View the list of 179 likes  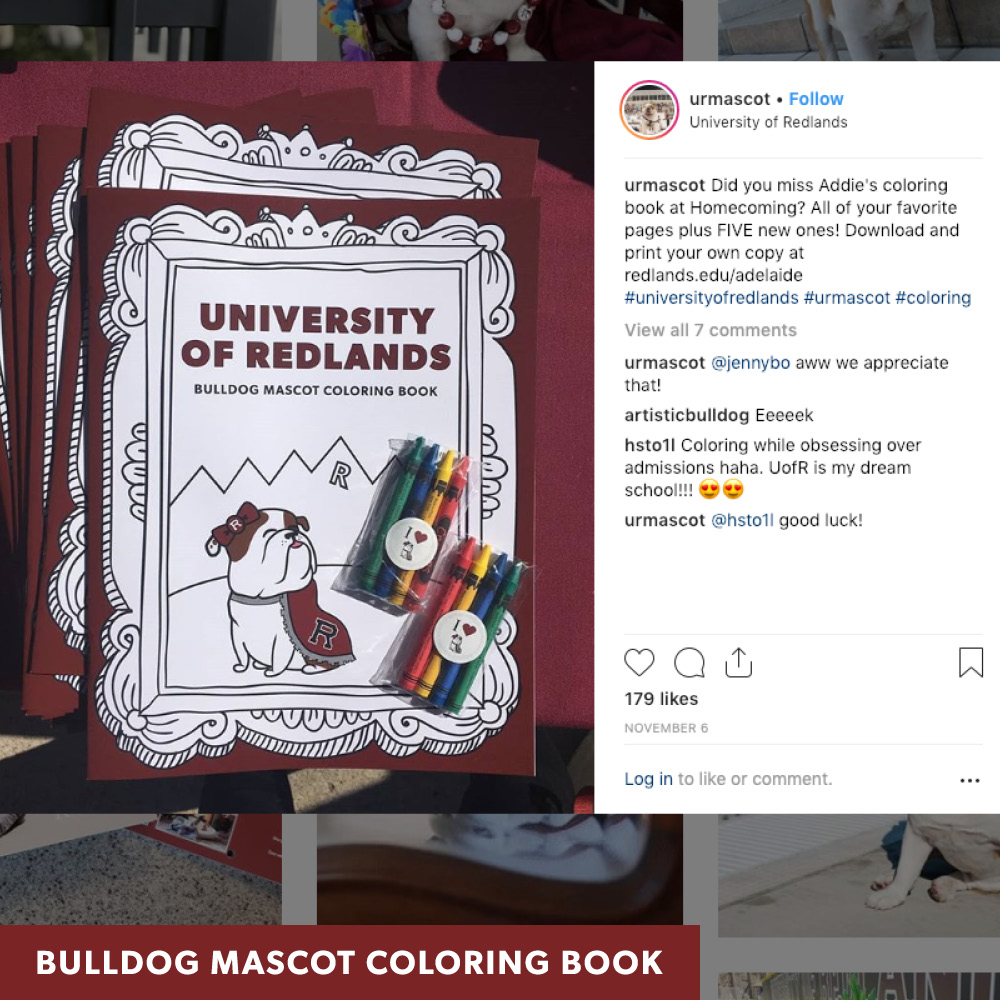(661, 699)
